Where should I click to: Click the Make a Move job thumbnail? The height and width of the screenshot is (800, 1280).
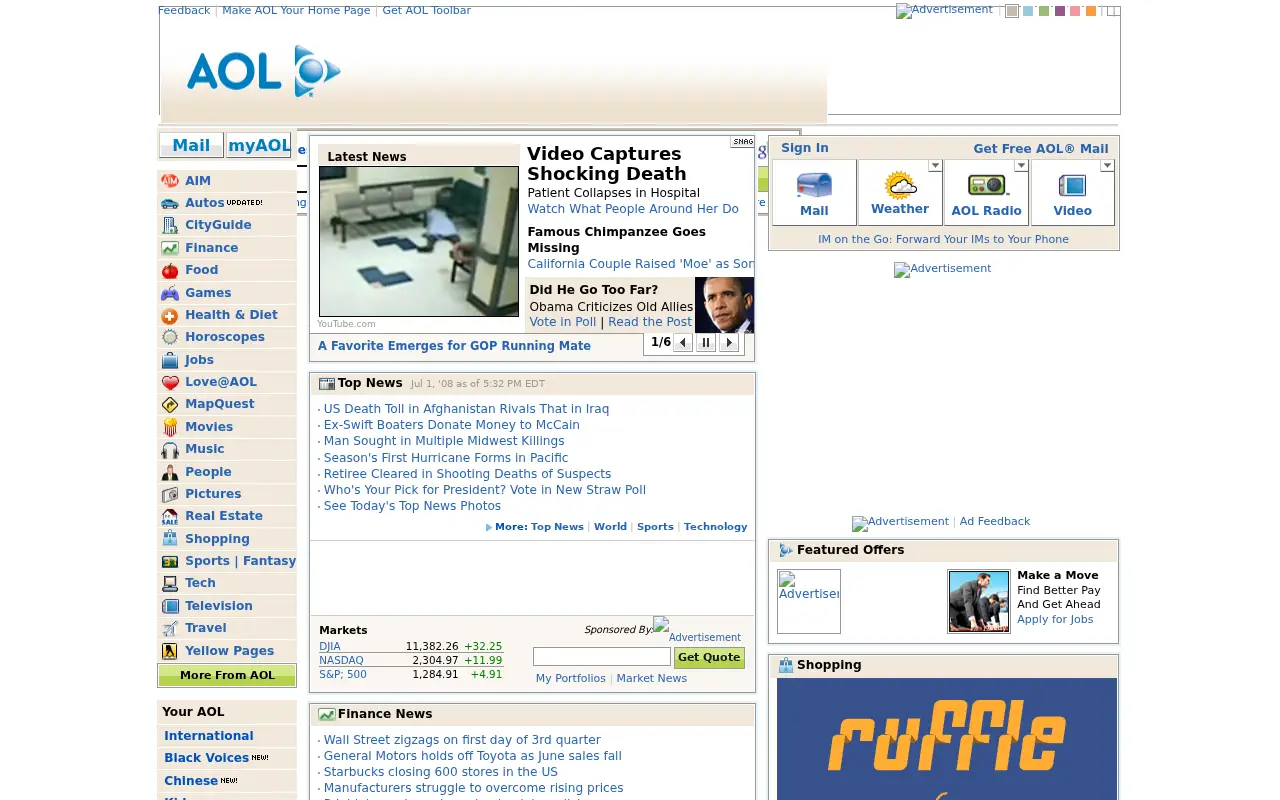tap(979, 601)
